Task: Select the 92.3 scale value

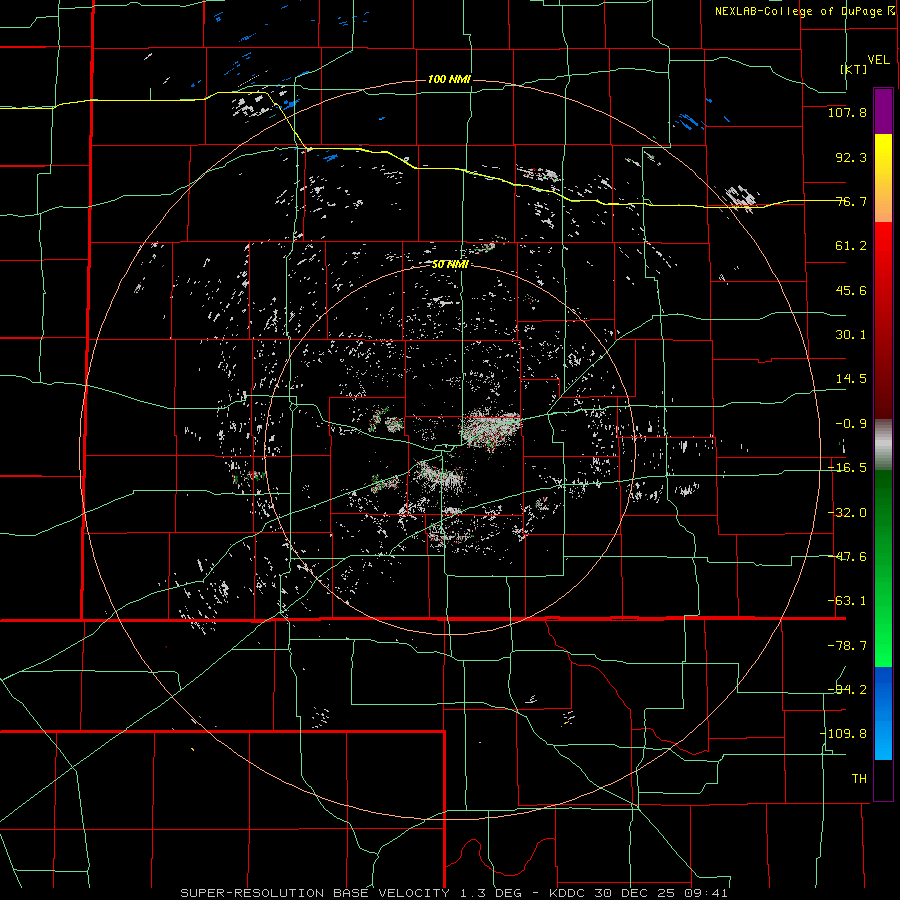Action: coord(851,157)
